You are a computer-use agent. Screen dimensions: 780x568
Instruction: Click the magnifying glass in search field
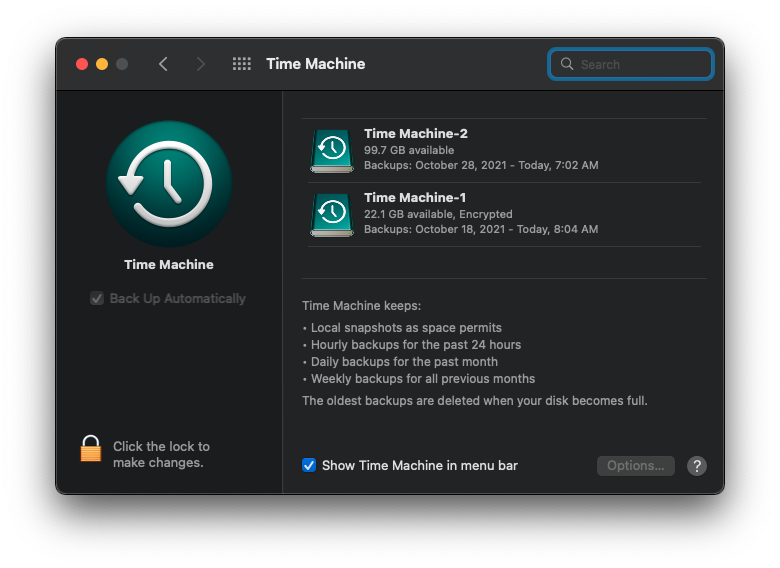pyautogui.click(x=567, y=64)
